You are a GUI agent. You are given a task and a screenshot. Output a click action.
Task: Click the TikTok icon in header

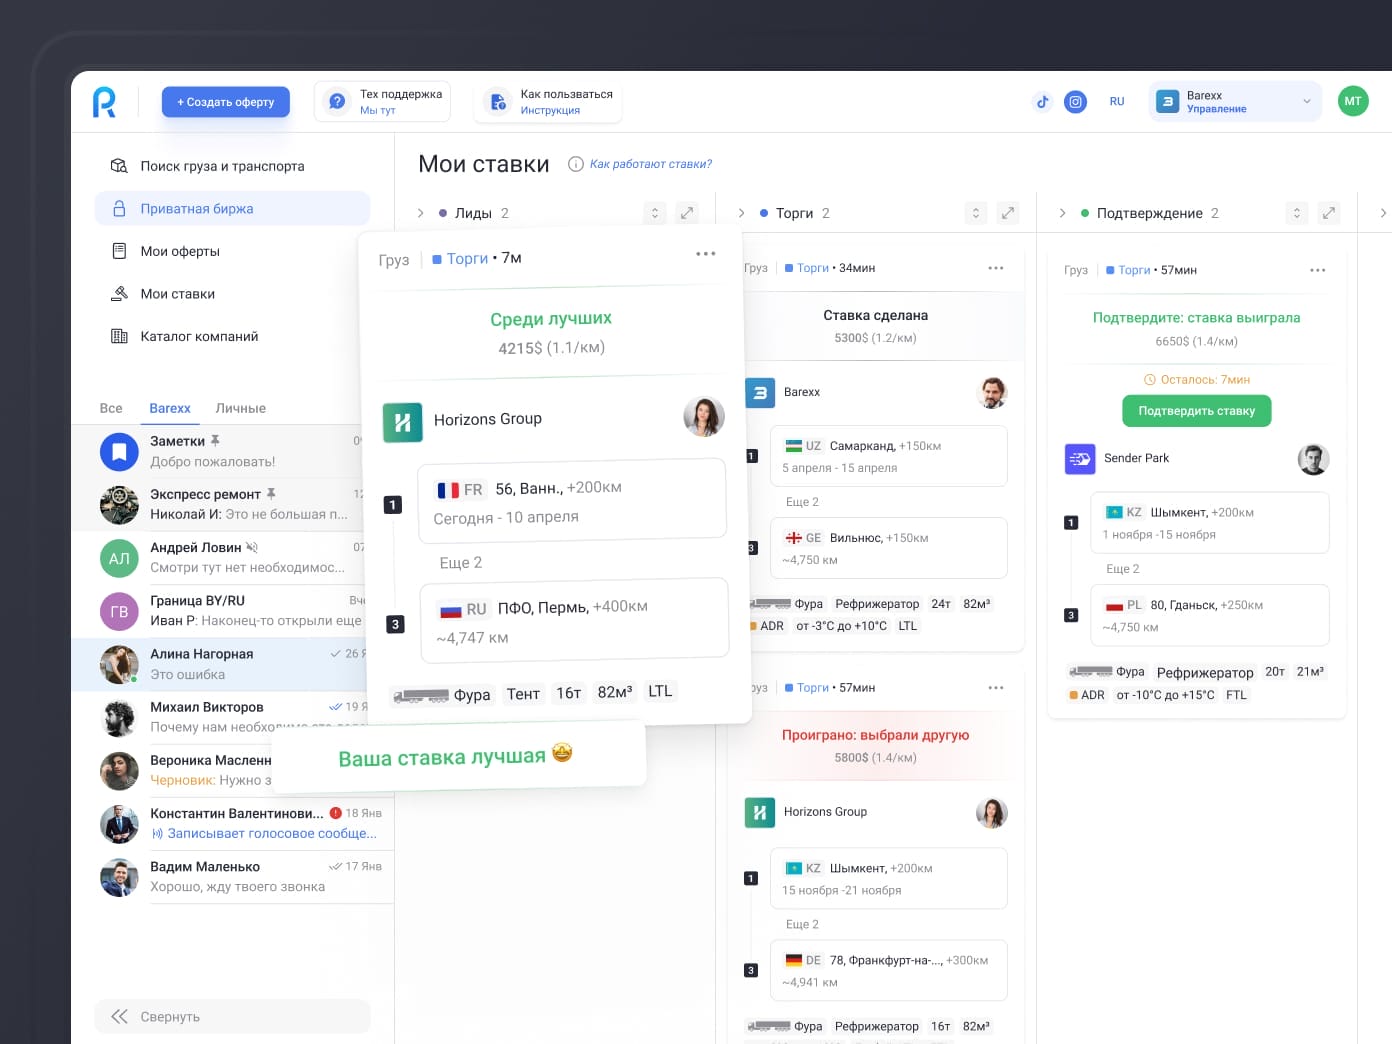coord(1042,101)
